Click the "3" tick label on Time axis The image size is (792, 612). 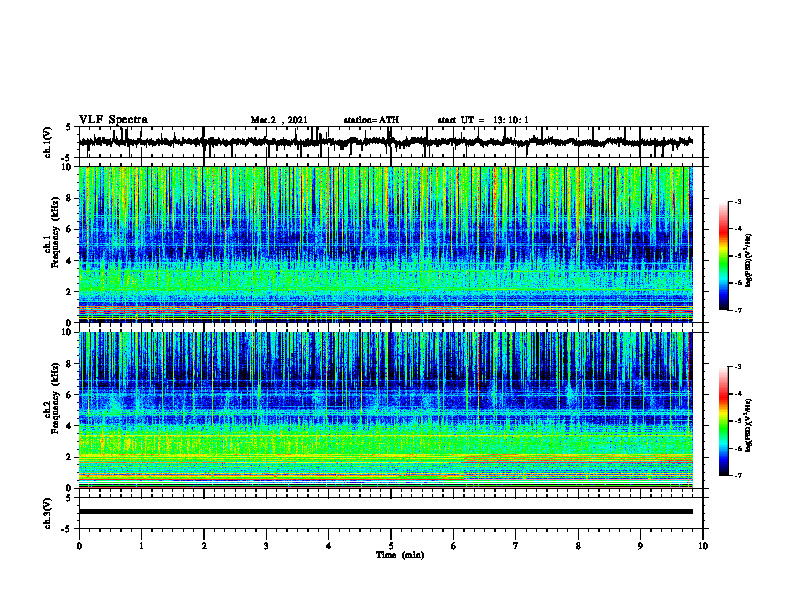tap(266, 546)
